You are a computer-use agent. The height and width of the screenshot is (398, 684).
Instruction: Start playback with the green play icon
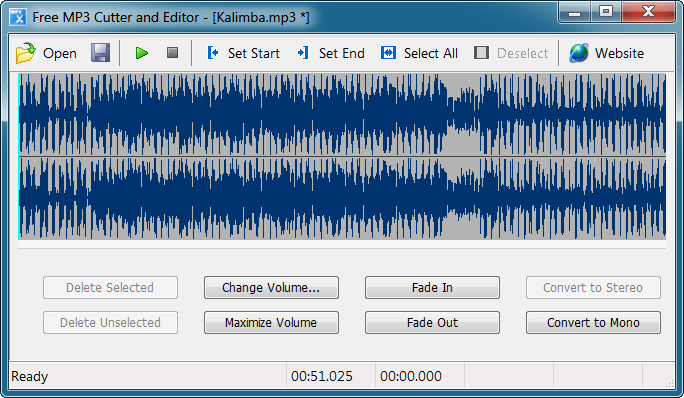(x=142, y=53)
